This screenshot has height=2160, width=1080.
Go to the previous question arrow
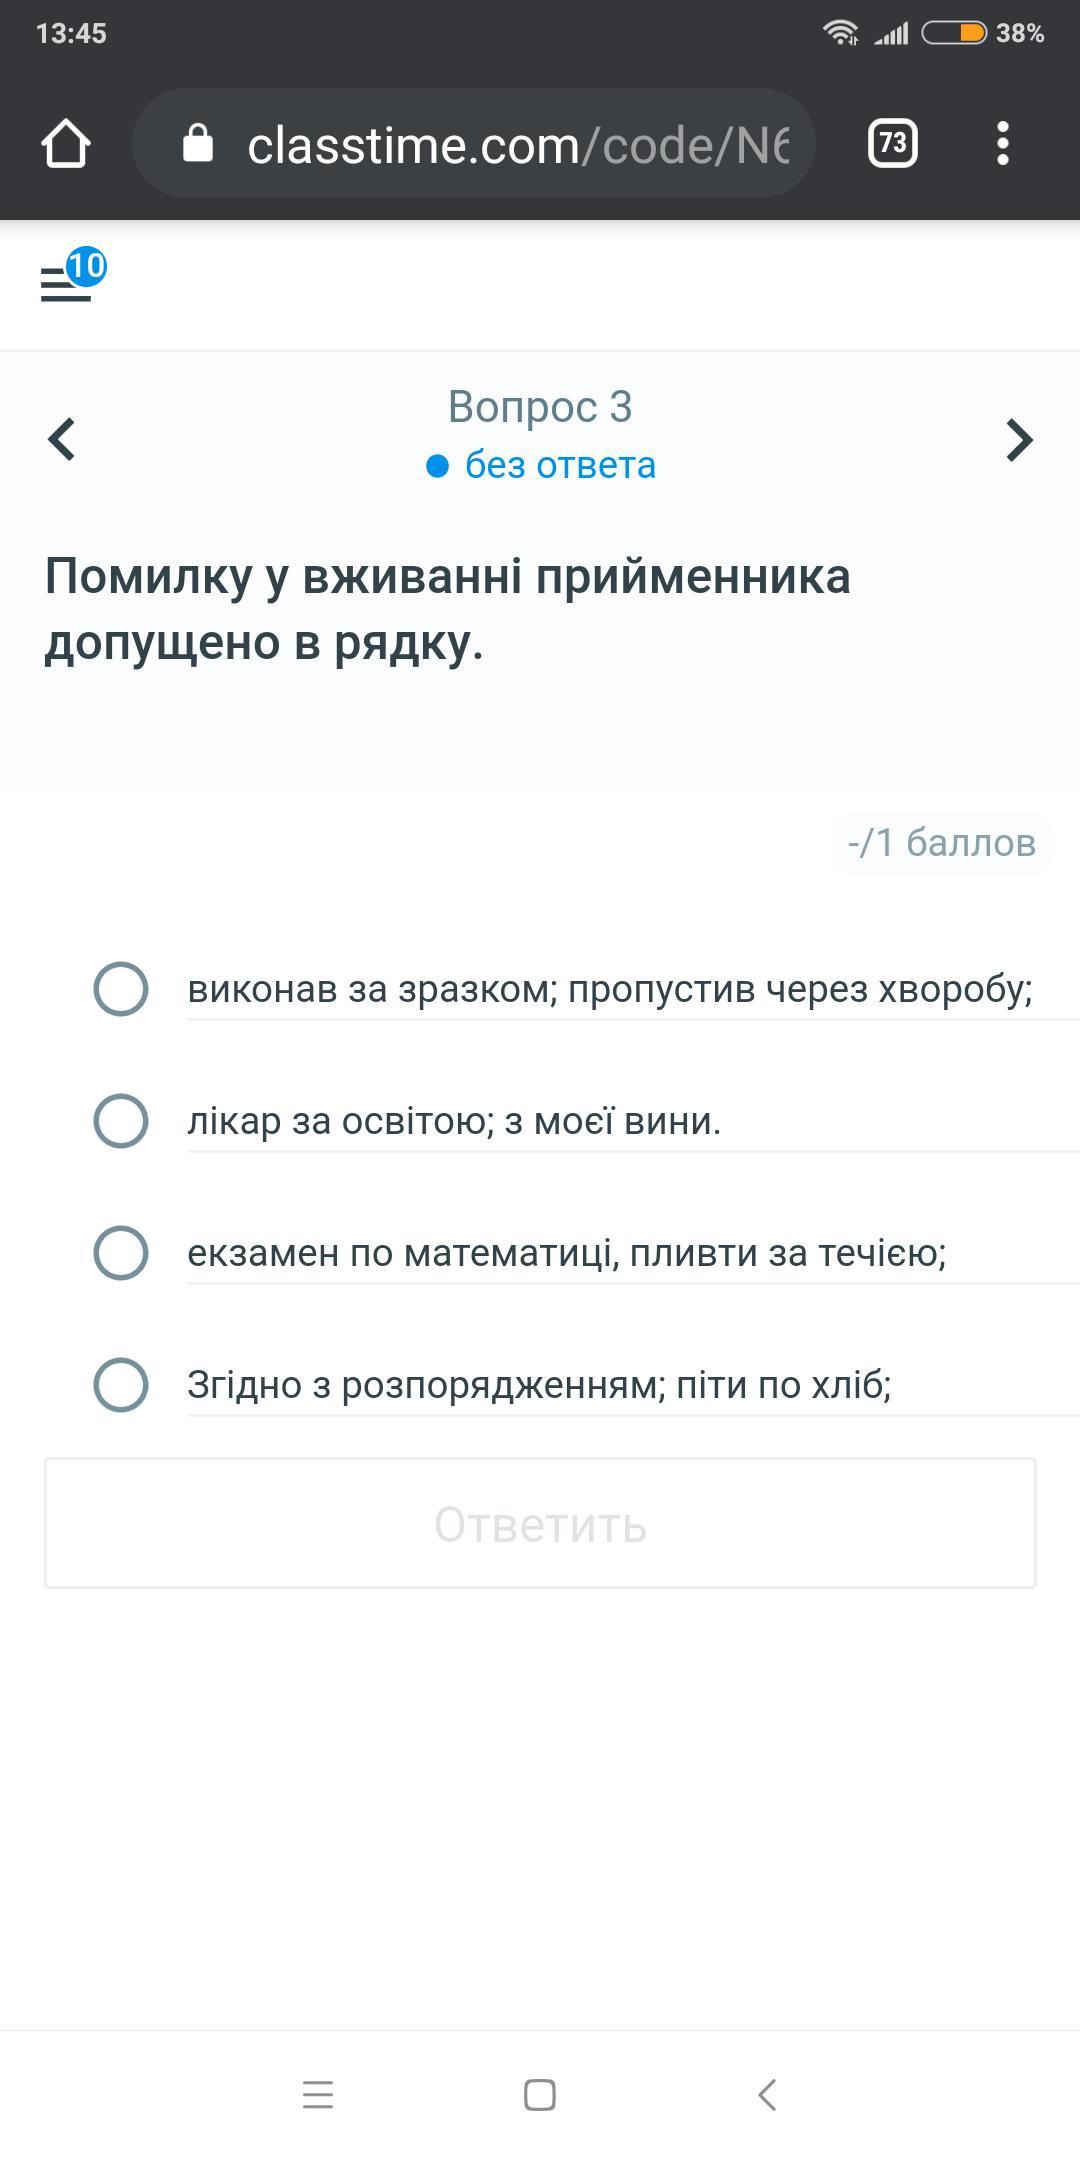(x=62, y=439)
